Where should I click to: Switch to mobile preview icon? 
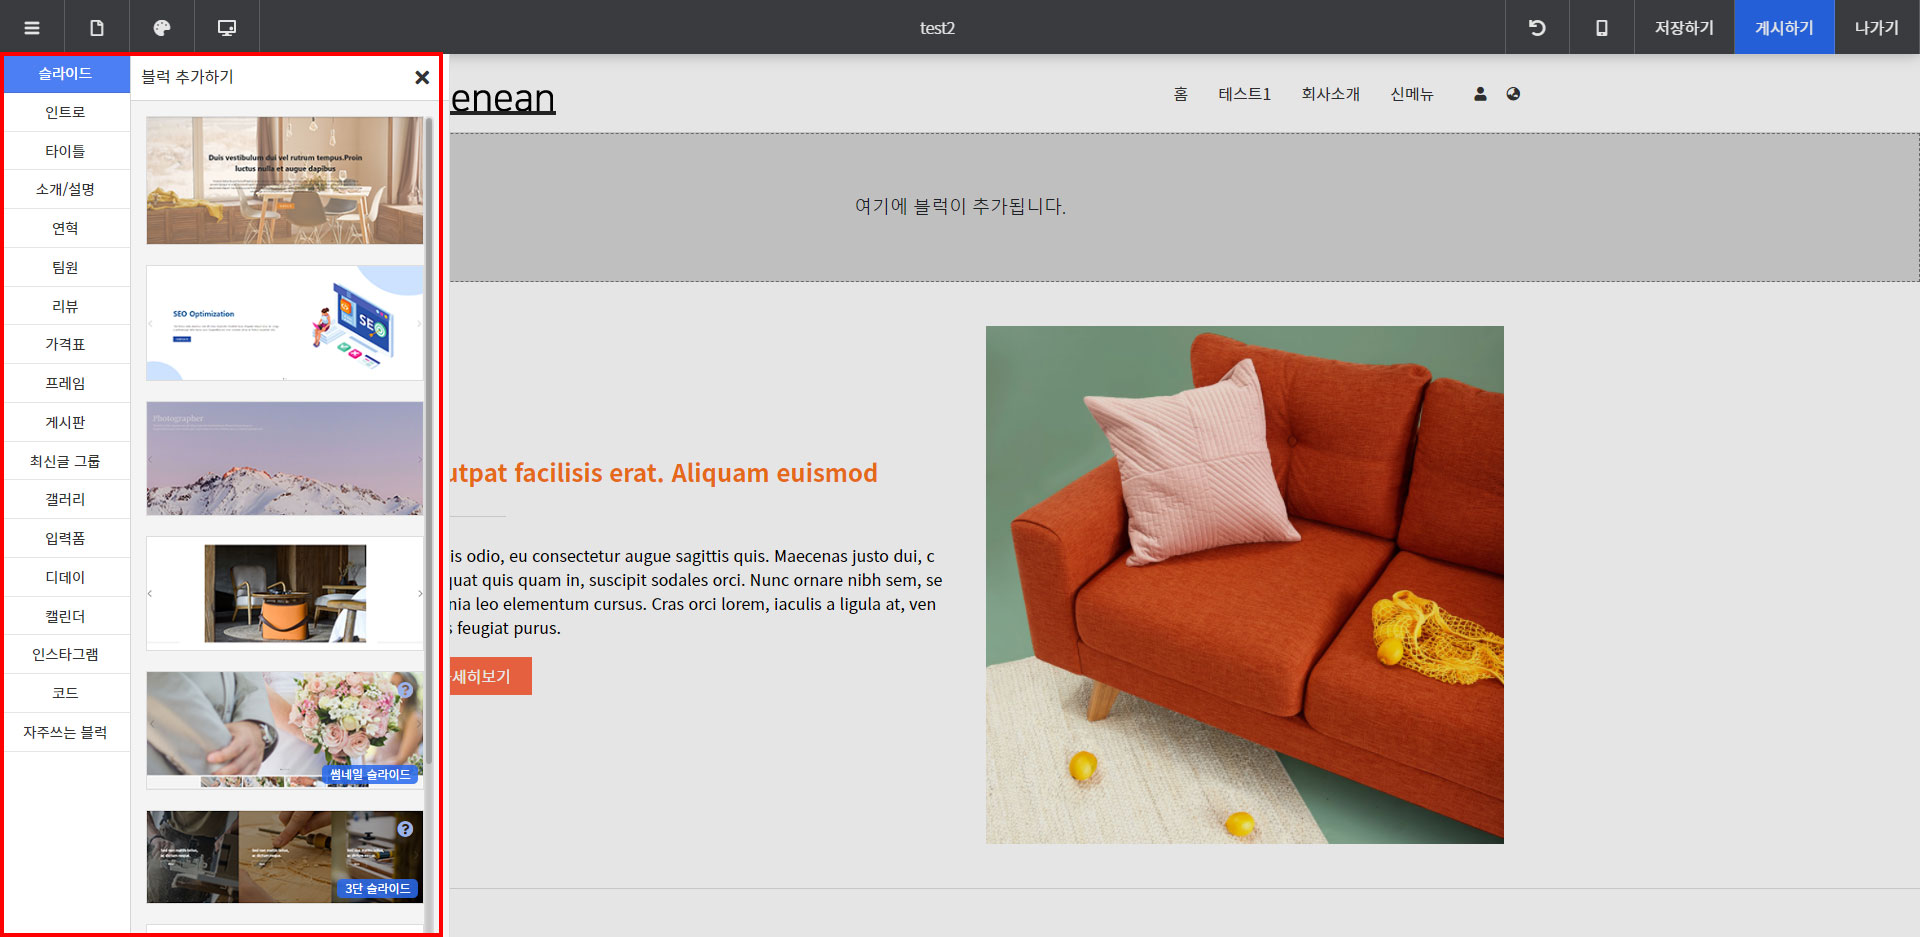click(1602, 28)
